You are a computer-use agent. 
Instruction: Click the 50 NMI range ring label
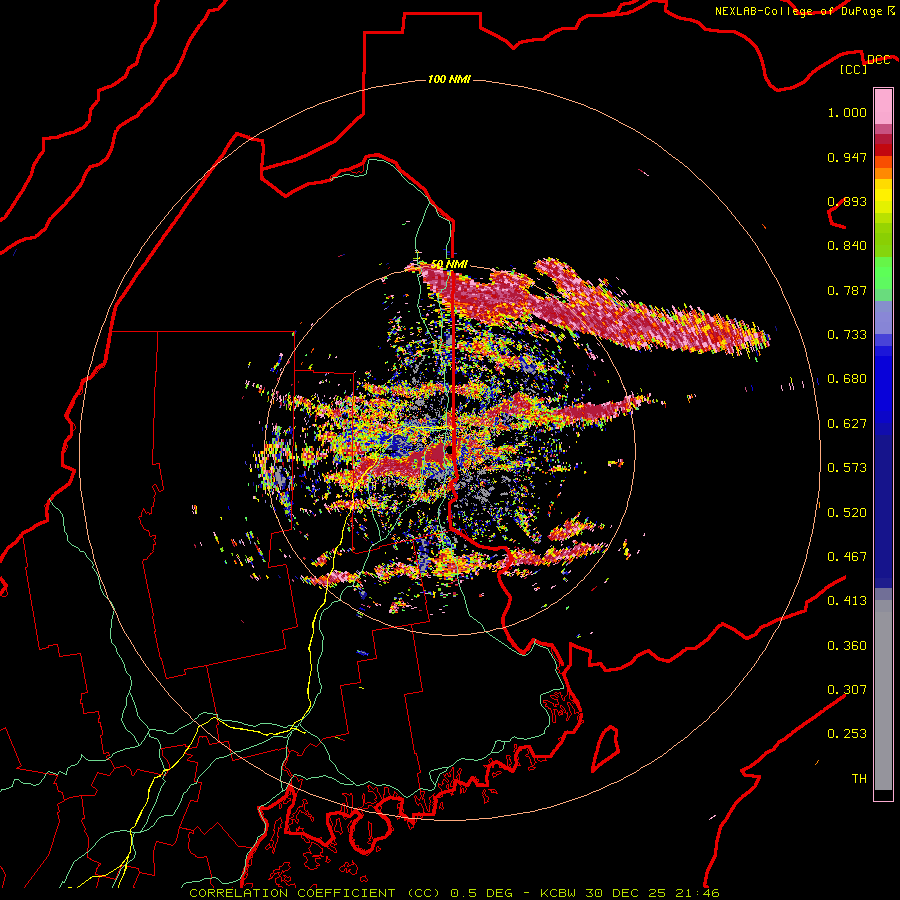coord(449,265)
